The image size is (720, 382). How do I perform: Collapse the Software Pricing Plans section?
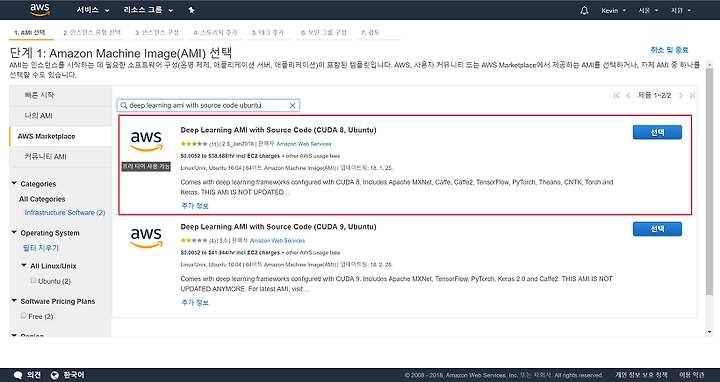coord(14,301)
